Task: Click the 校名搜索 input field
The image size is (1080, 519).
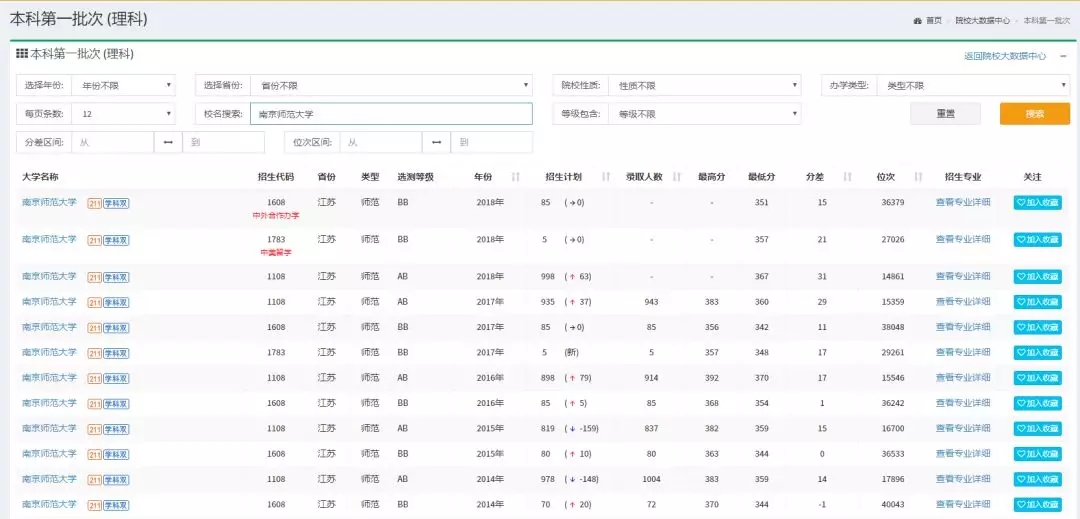Action: click(x=391, y=114)
